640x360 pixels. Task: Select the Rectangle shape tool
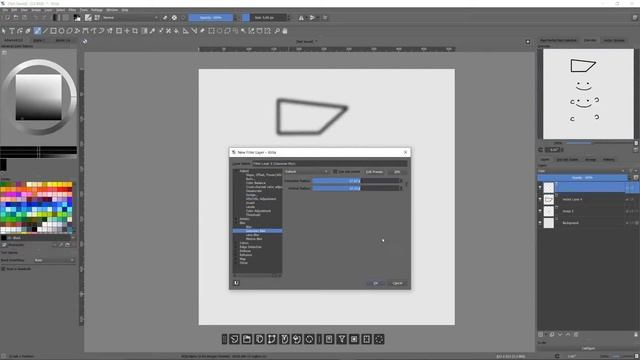coord(53,31)
